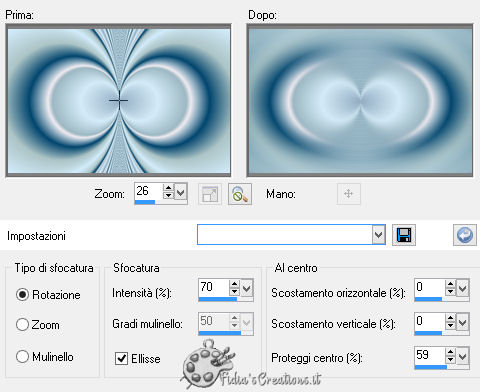Decrease Proteggi centro with down spinner
The image size is (480, 392).
(x=450, y=359)
